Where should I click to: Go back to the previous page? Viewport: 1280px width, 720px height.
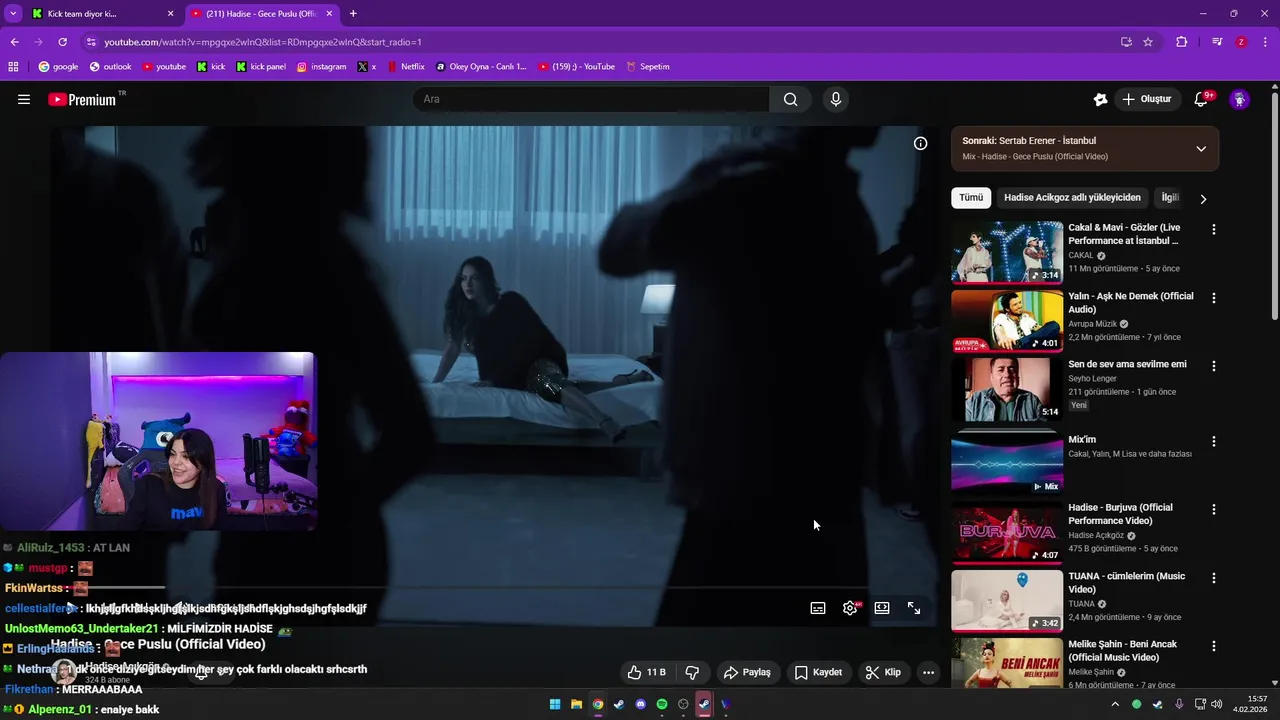point(14,42)
